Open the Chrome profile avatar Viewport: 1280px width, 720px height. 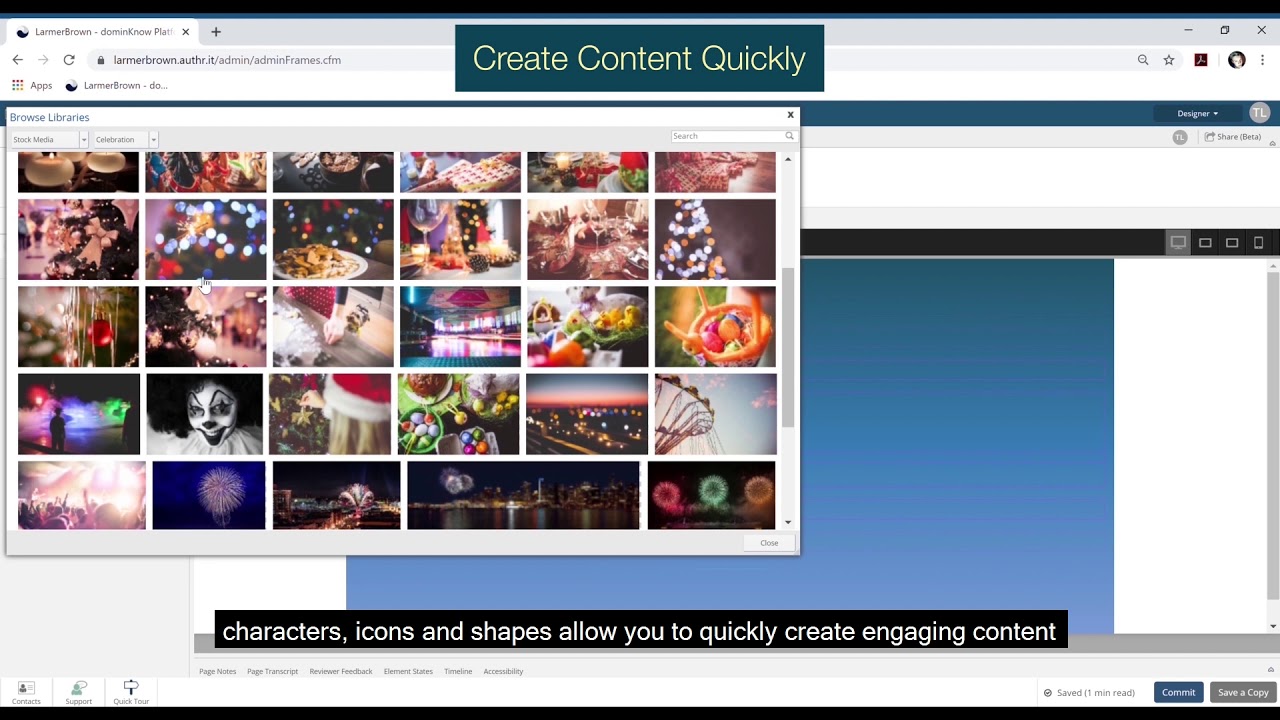click(x=1237, y=60)
